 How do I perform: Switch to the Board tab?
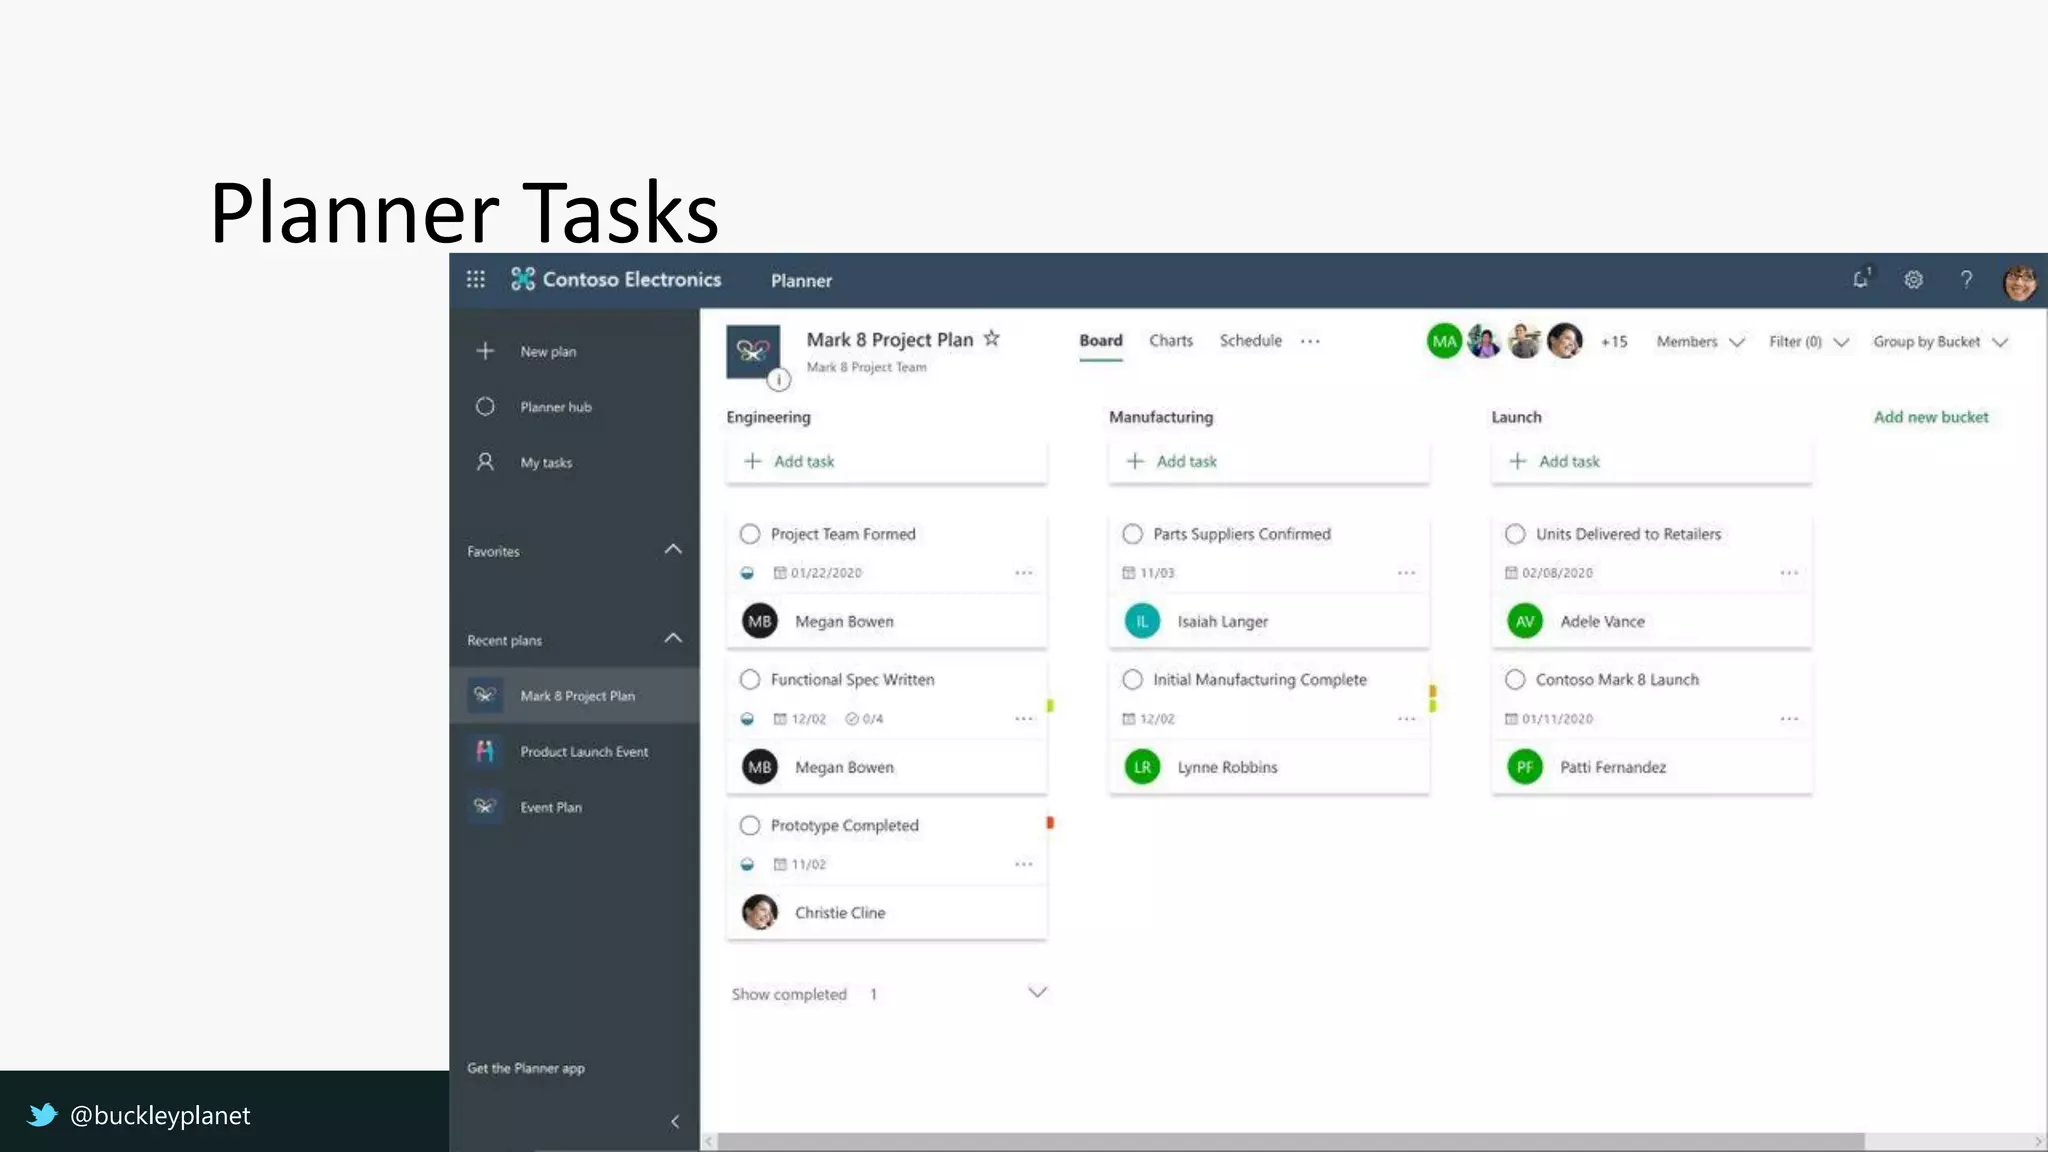(1101, 341)
